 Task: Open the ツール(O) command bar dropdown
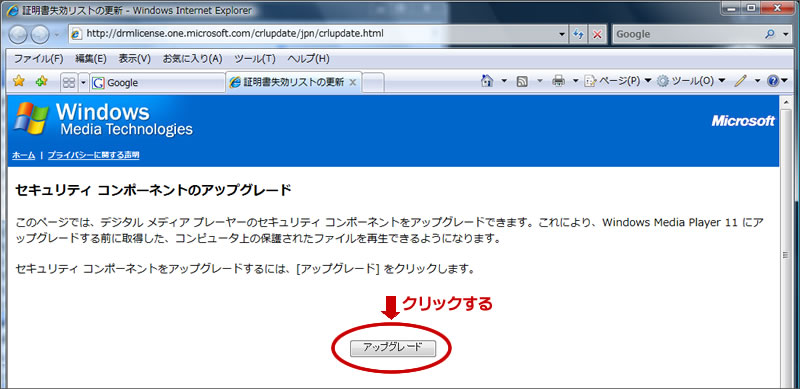tap(691, 81)
